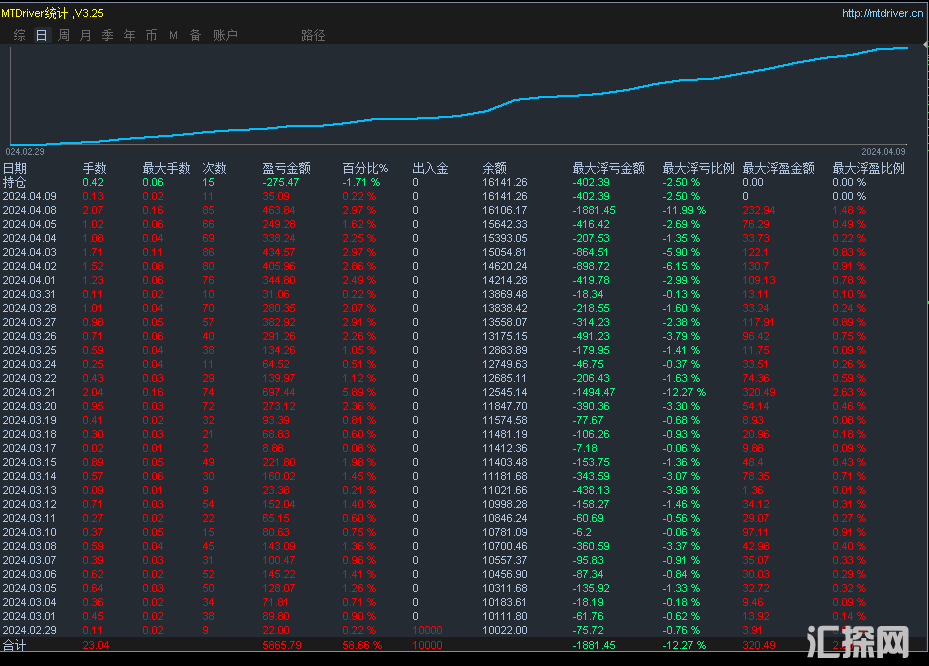Click the 合计 totals row label
Viewport: 929px width, 666px height.
click(x=15, y=646)
